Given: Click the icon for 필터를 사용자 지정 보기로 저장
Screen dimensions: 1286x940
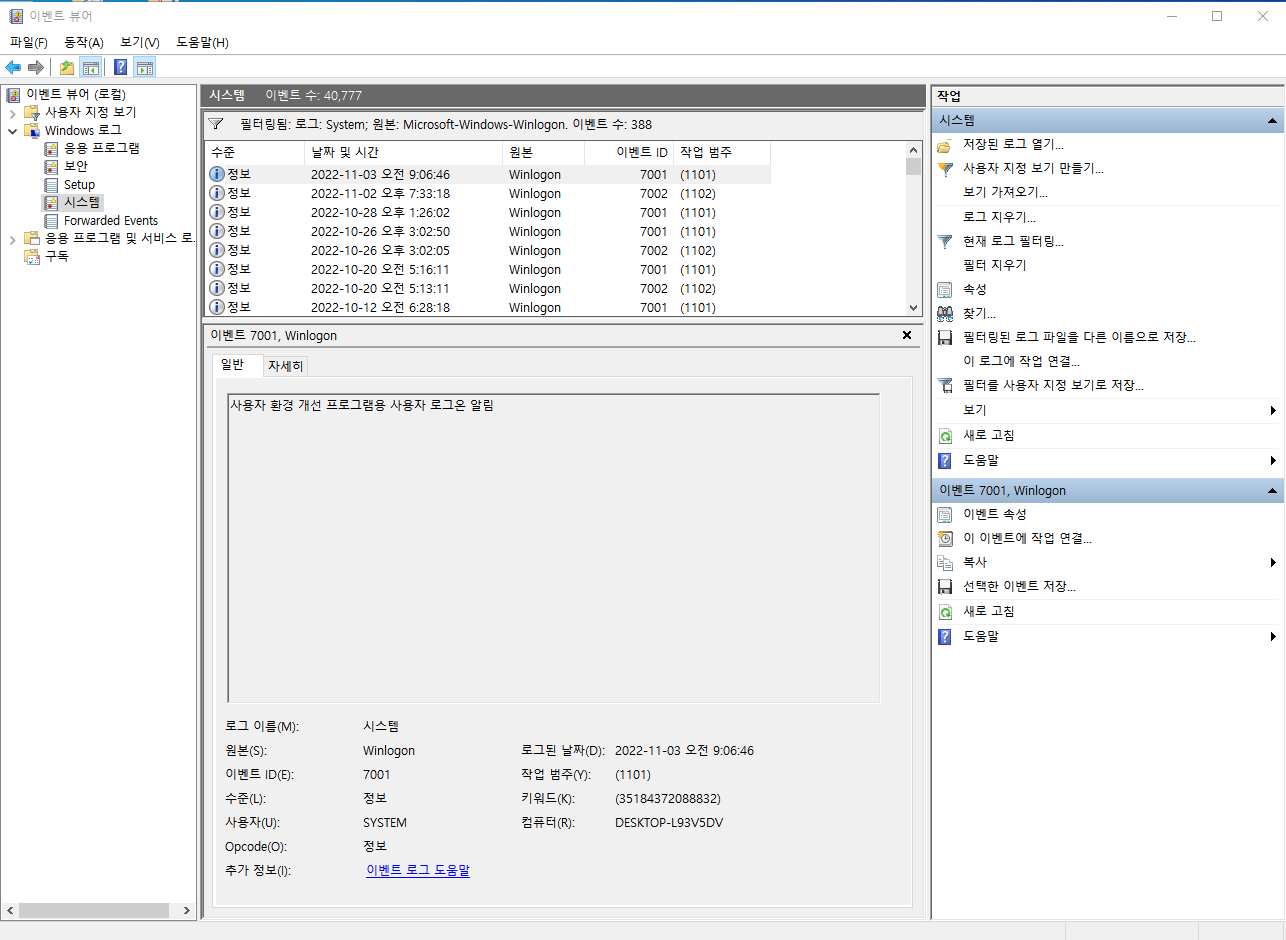Looking at the screenshot, I should [944, 385].
